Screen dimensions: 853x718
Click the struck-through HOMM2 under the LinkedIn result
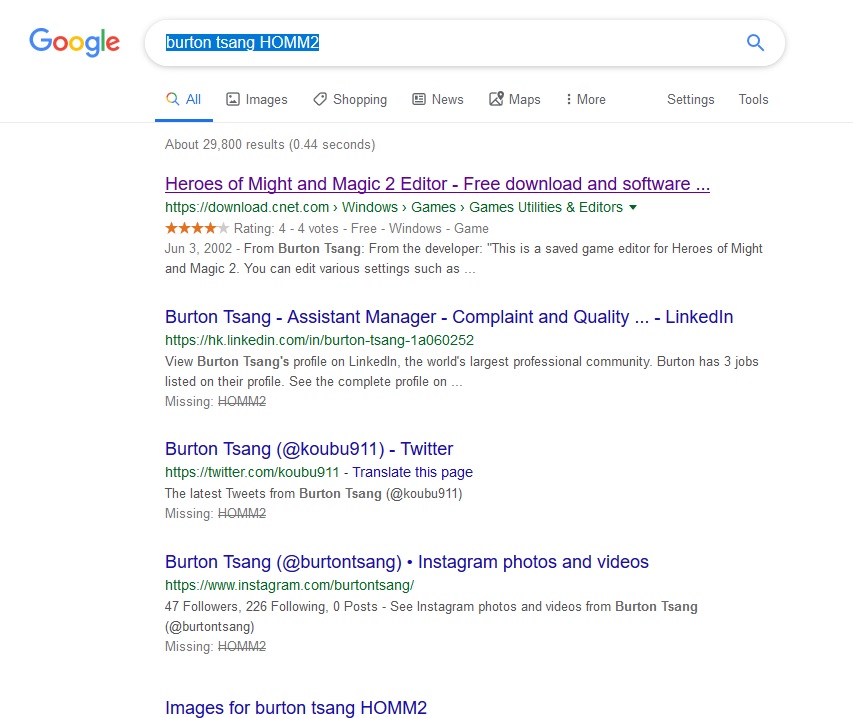[x=242, y=401]
